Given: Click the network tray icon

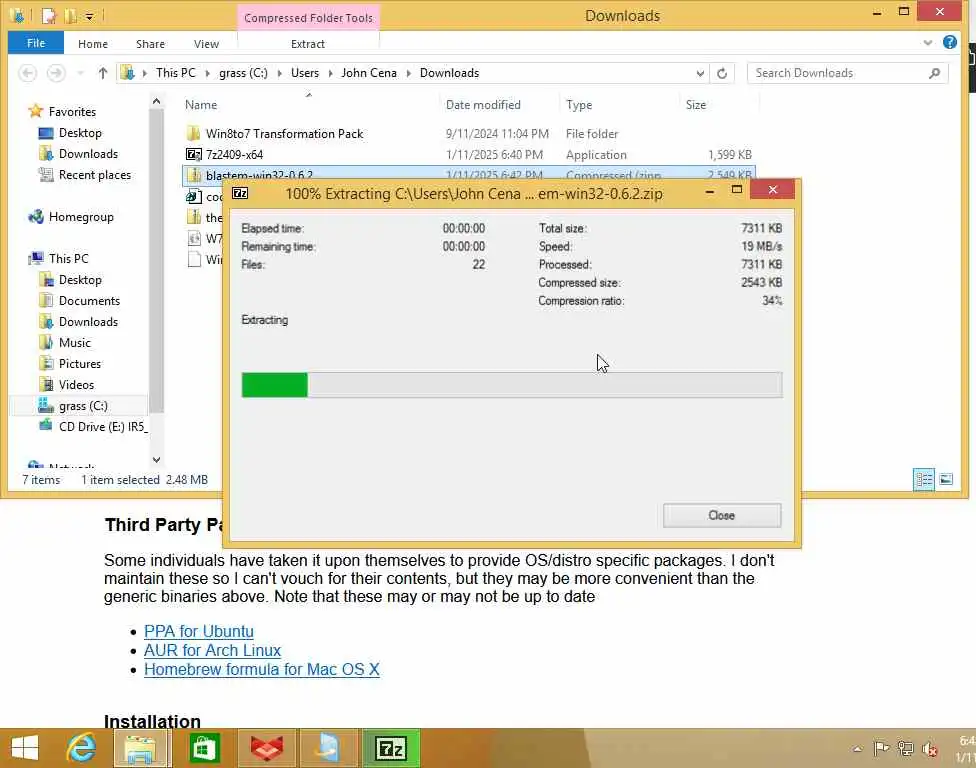Looking at the screenshot, I should click(906, 749).
